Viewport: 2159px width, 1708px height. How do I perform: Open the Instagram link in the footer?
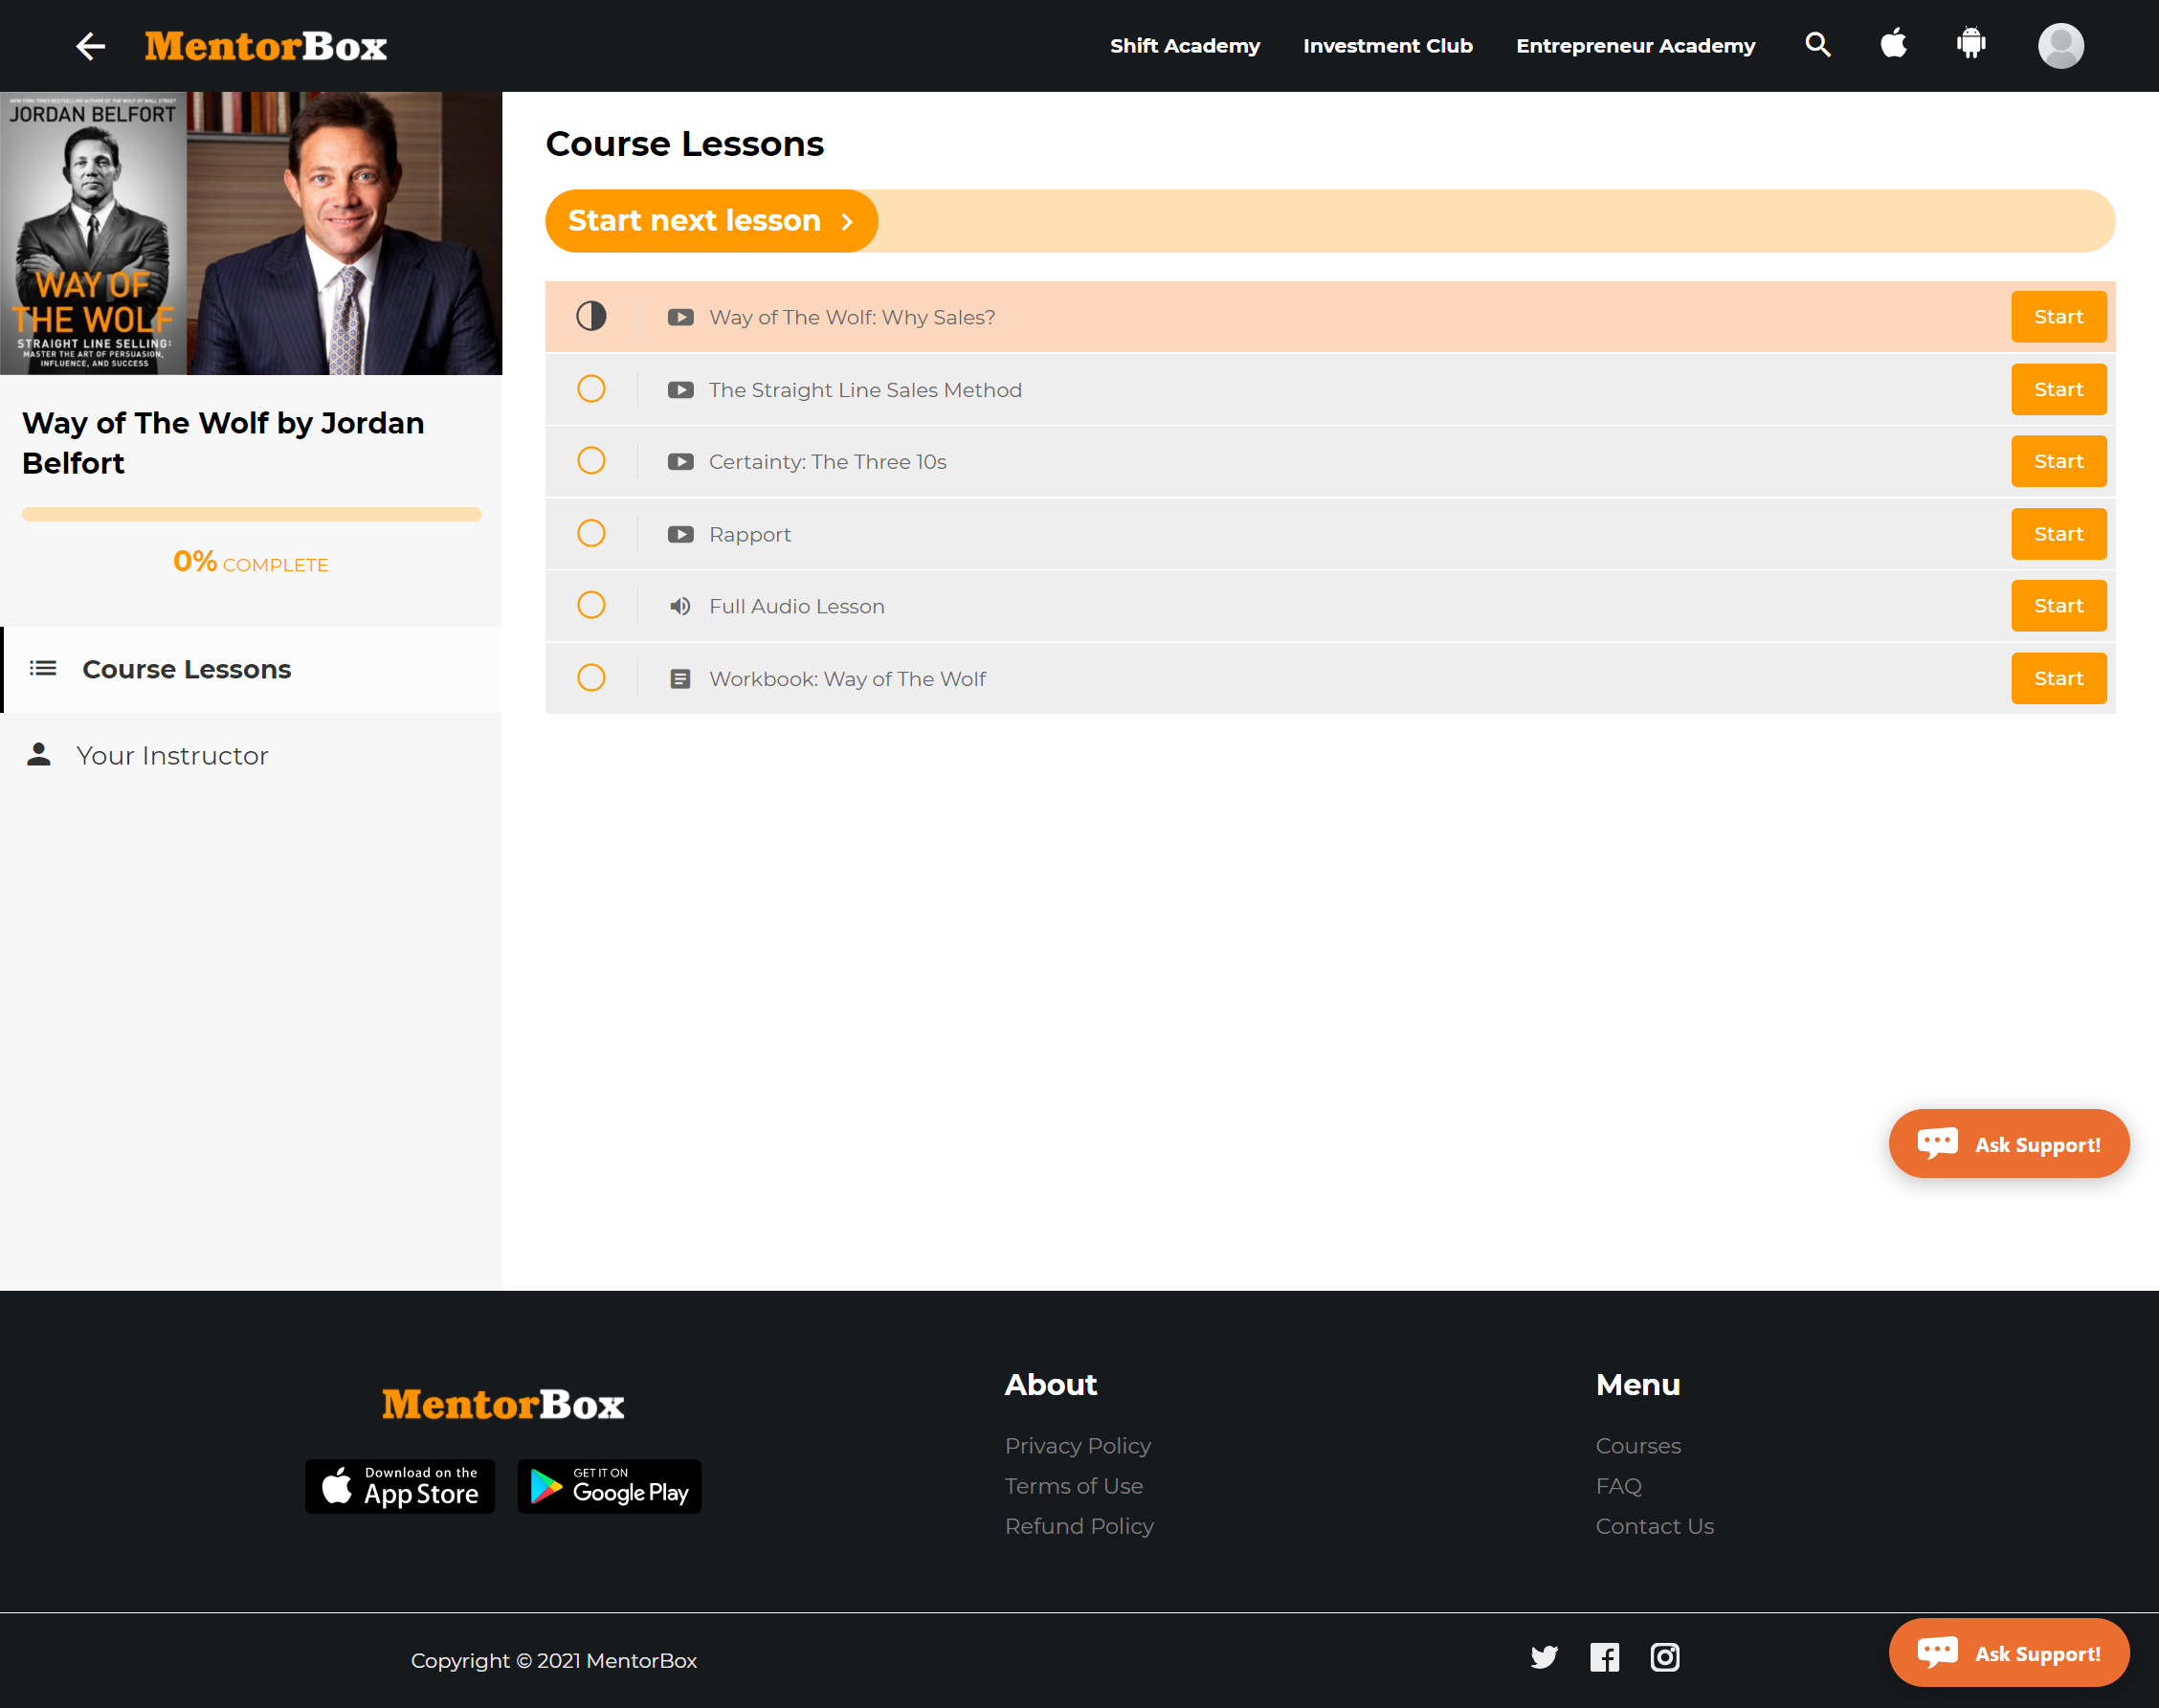coord(1664,1657)
